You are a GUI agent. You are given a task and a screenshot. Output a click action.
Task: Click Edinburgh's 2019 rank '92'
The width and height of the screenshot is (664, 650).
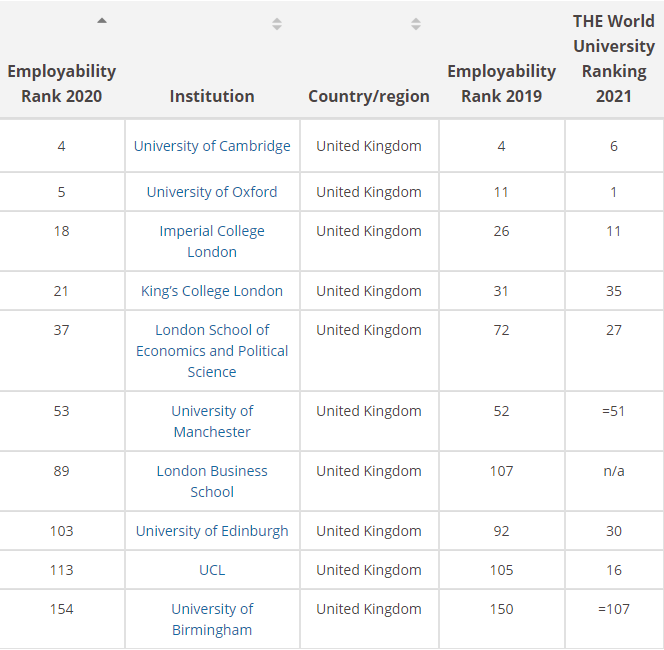click(x=501, y=531)
